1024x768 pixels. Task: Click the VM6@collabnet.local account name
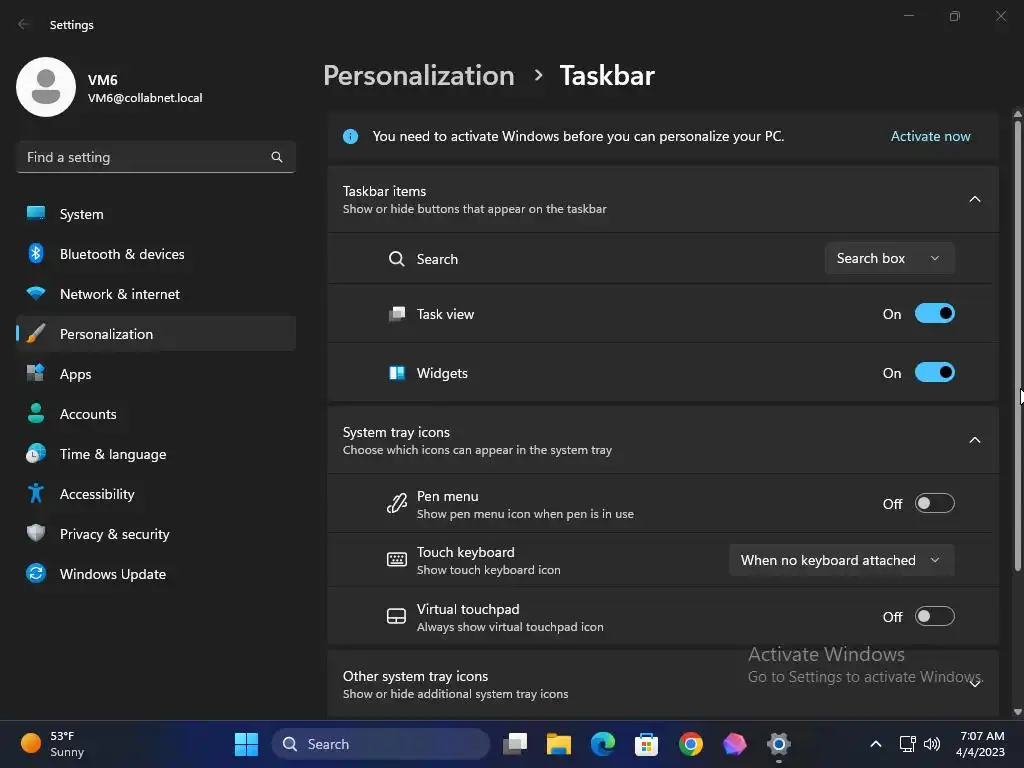(x=145, y=98)
